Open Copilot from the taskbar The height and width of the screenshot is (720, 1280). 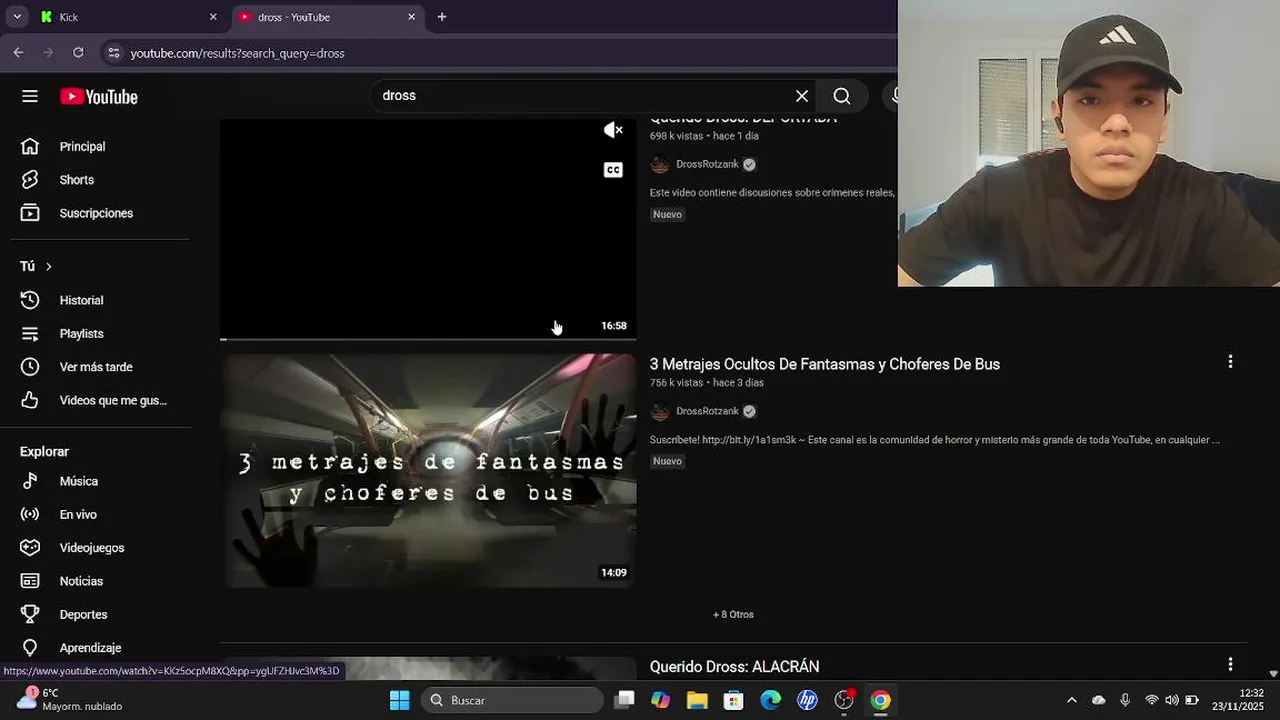click(660, 700)
